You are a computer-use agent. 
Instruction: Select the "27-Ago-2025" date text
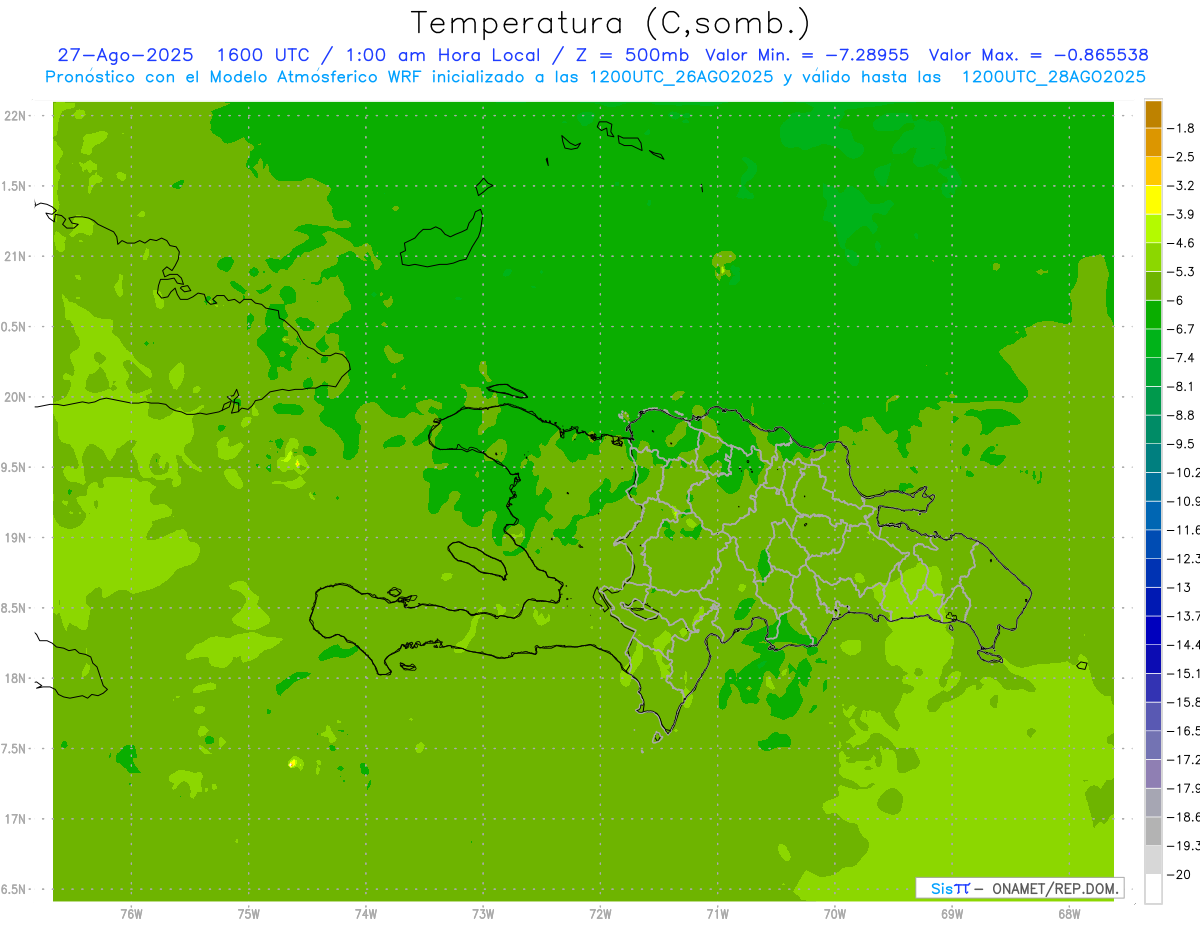127,55
